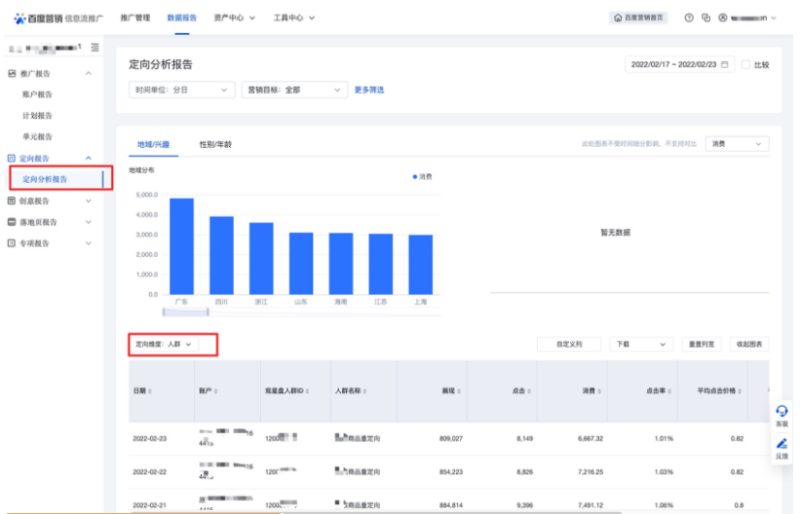Click the 自定义列 button
The width and height of the screenshot is (800, 514).
pyautogui.click(x=568, y=344)
